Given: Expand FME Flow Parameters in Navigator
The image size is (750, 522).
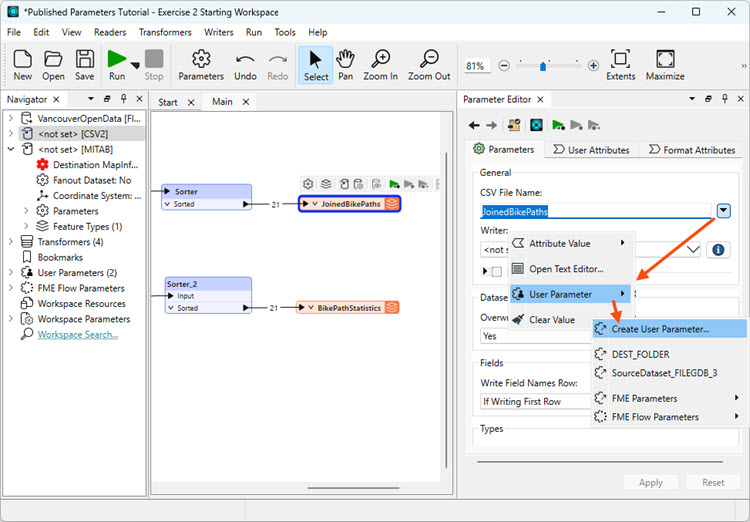Looking at the screenshot, I should (11, 288).
